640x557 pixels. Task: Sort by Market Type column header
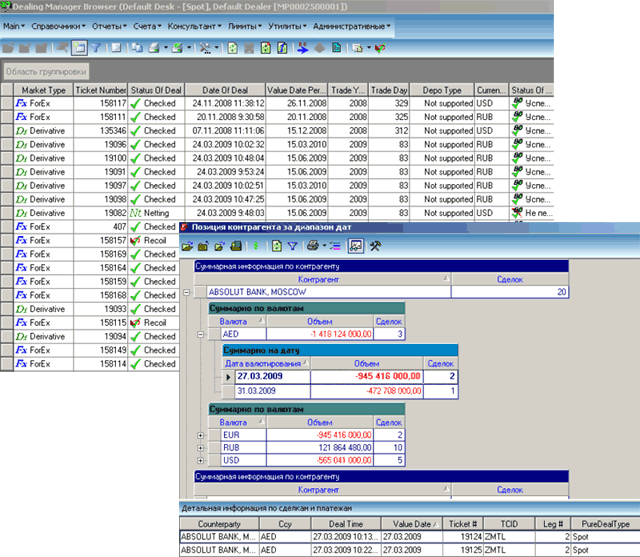pyautogui.click(x=43, y=90)
